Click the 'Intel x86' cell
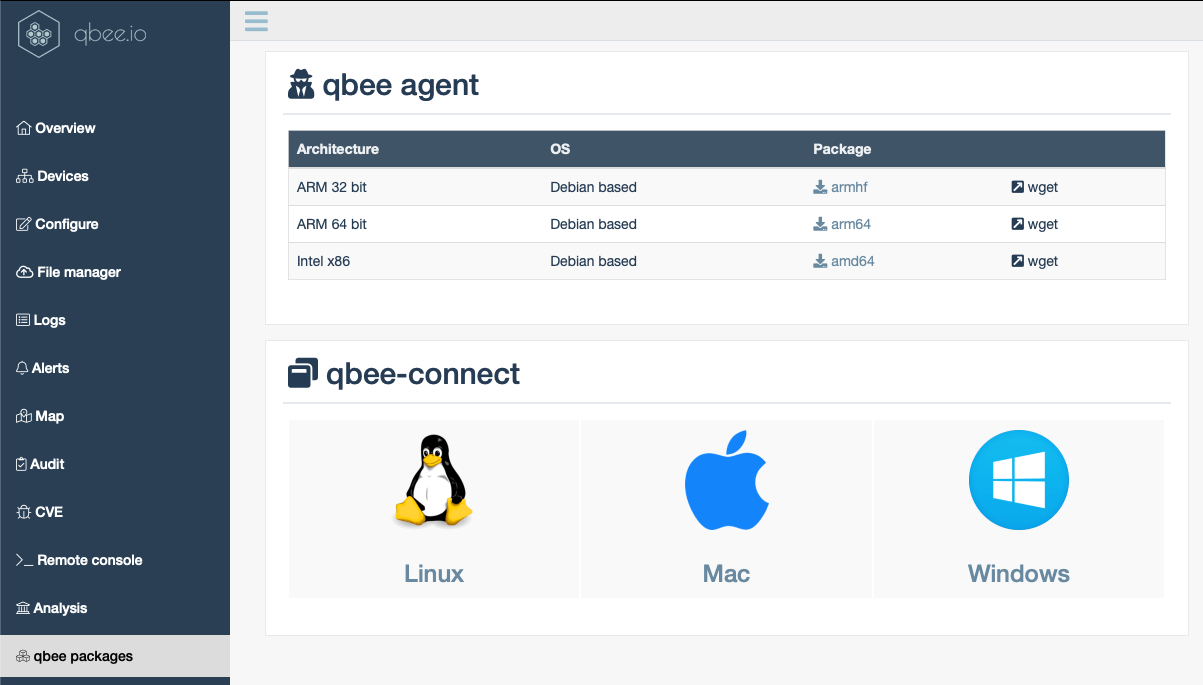 point(324,261)
